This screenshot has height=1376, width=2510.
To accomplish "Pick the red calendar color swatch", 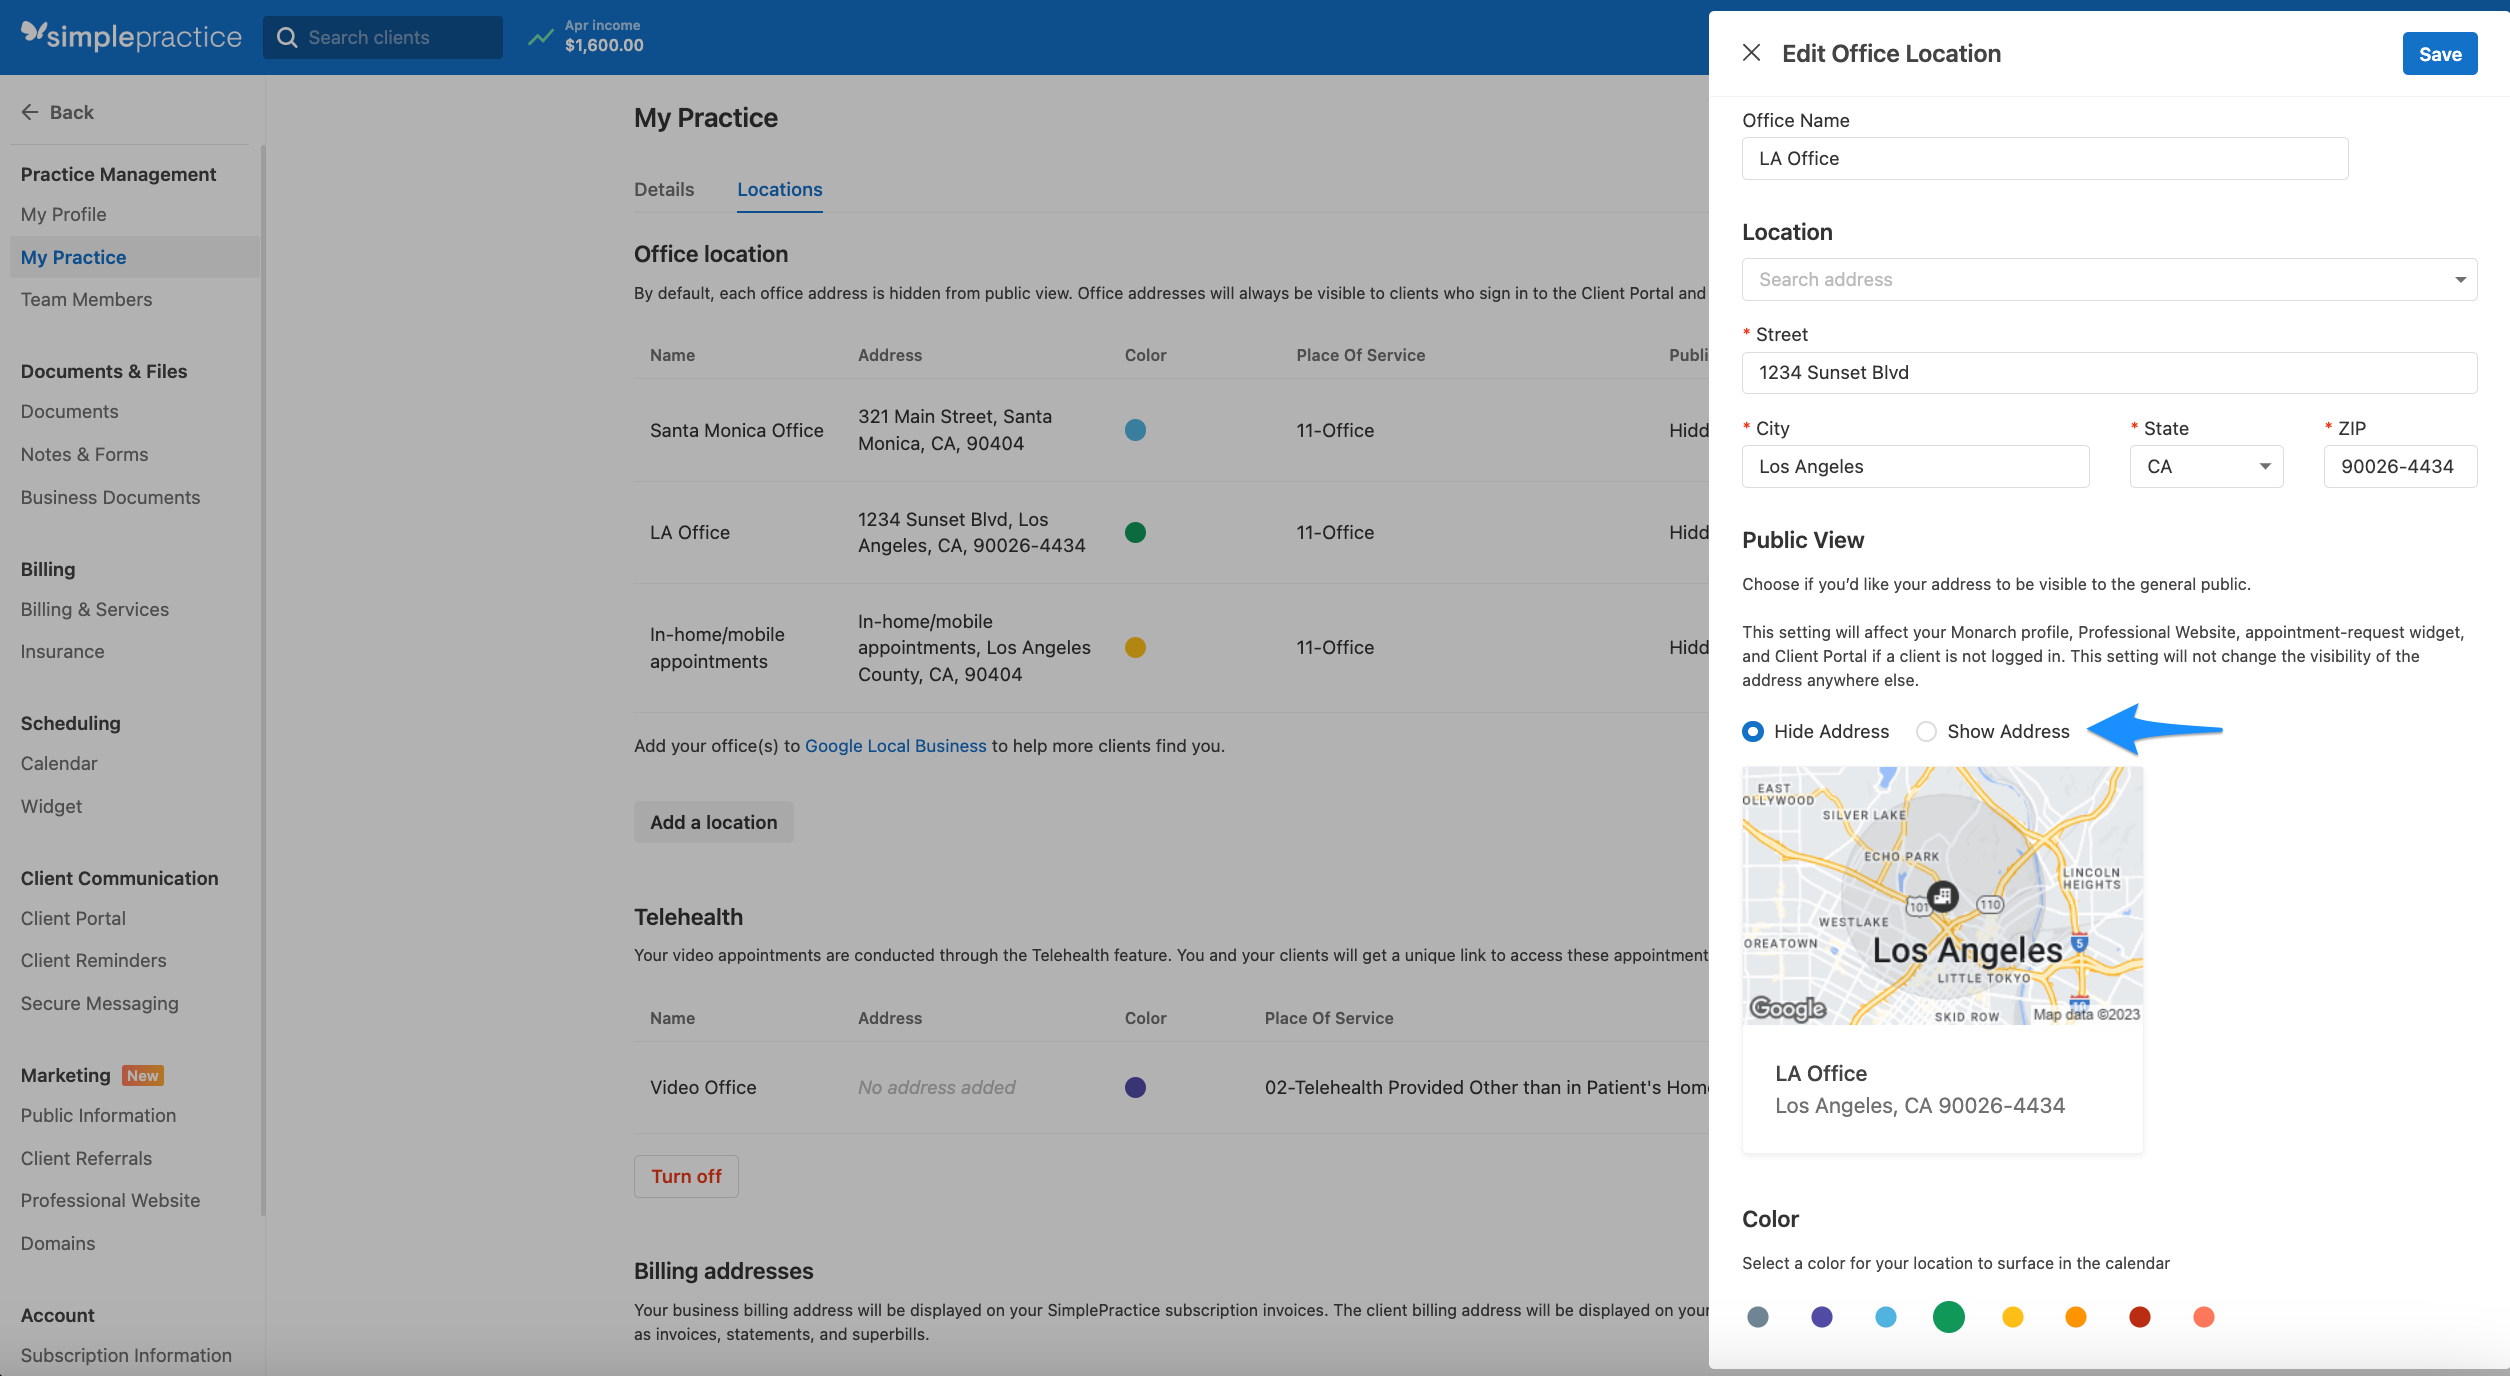I will (x=2139, y=1317).
